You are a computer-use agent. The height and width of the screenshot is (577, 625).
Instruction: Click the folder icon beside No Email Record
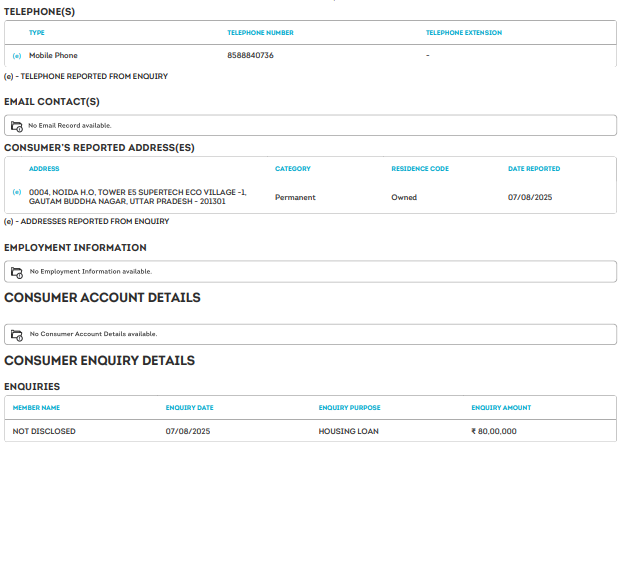[x=16, y=126]
